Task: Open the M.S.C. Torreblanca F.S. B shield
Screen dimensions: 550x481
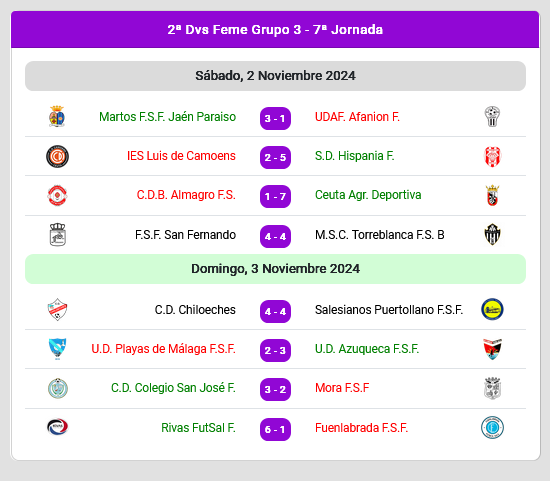Action: pos(492,234)
